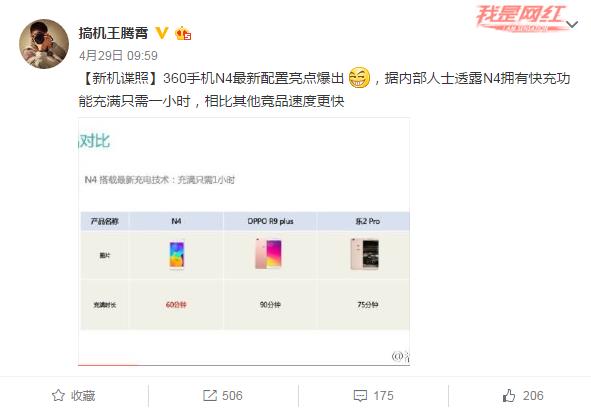Click the 我是网红 watermark logo
This screenshot has height=412, width=591.
click(521, 18)
